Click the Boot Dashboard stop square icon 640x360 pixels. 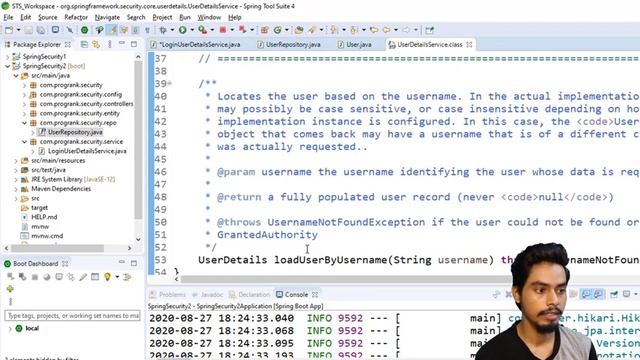click(x=35, y=277)
